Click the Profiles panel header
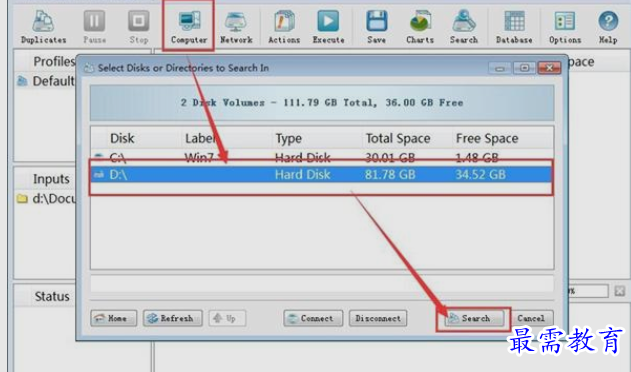The height and width of the screenshot is (372, 631). (x=54, y=61)
